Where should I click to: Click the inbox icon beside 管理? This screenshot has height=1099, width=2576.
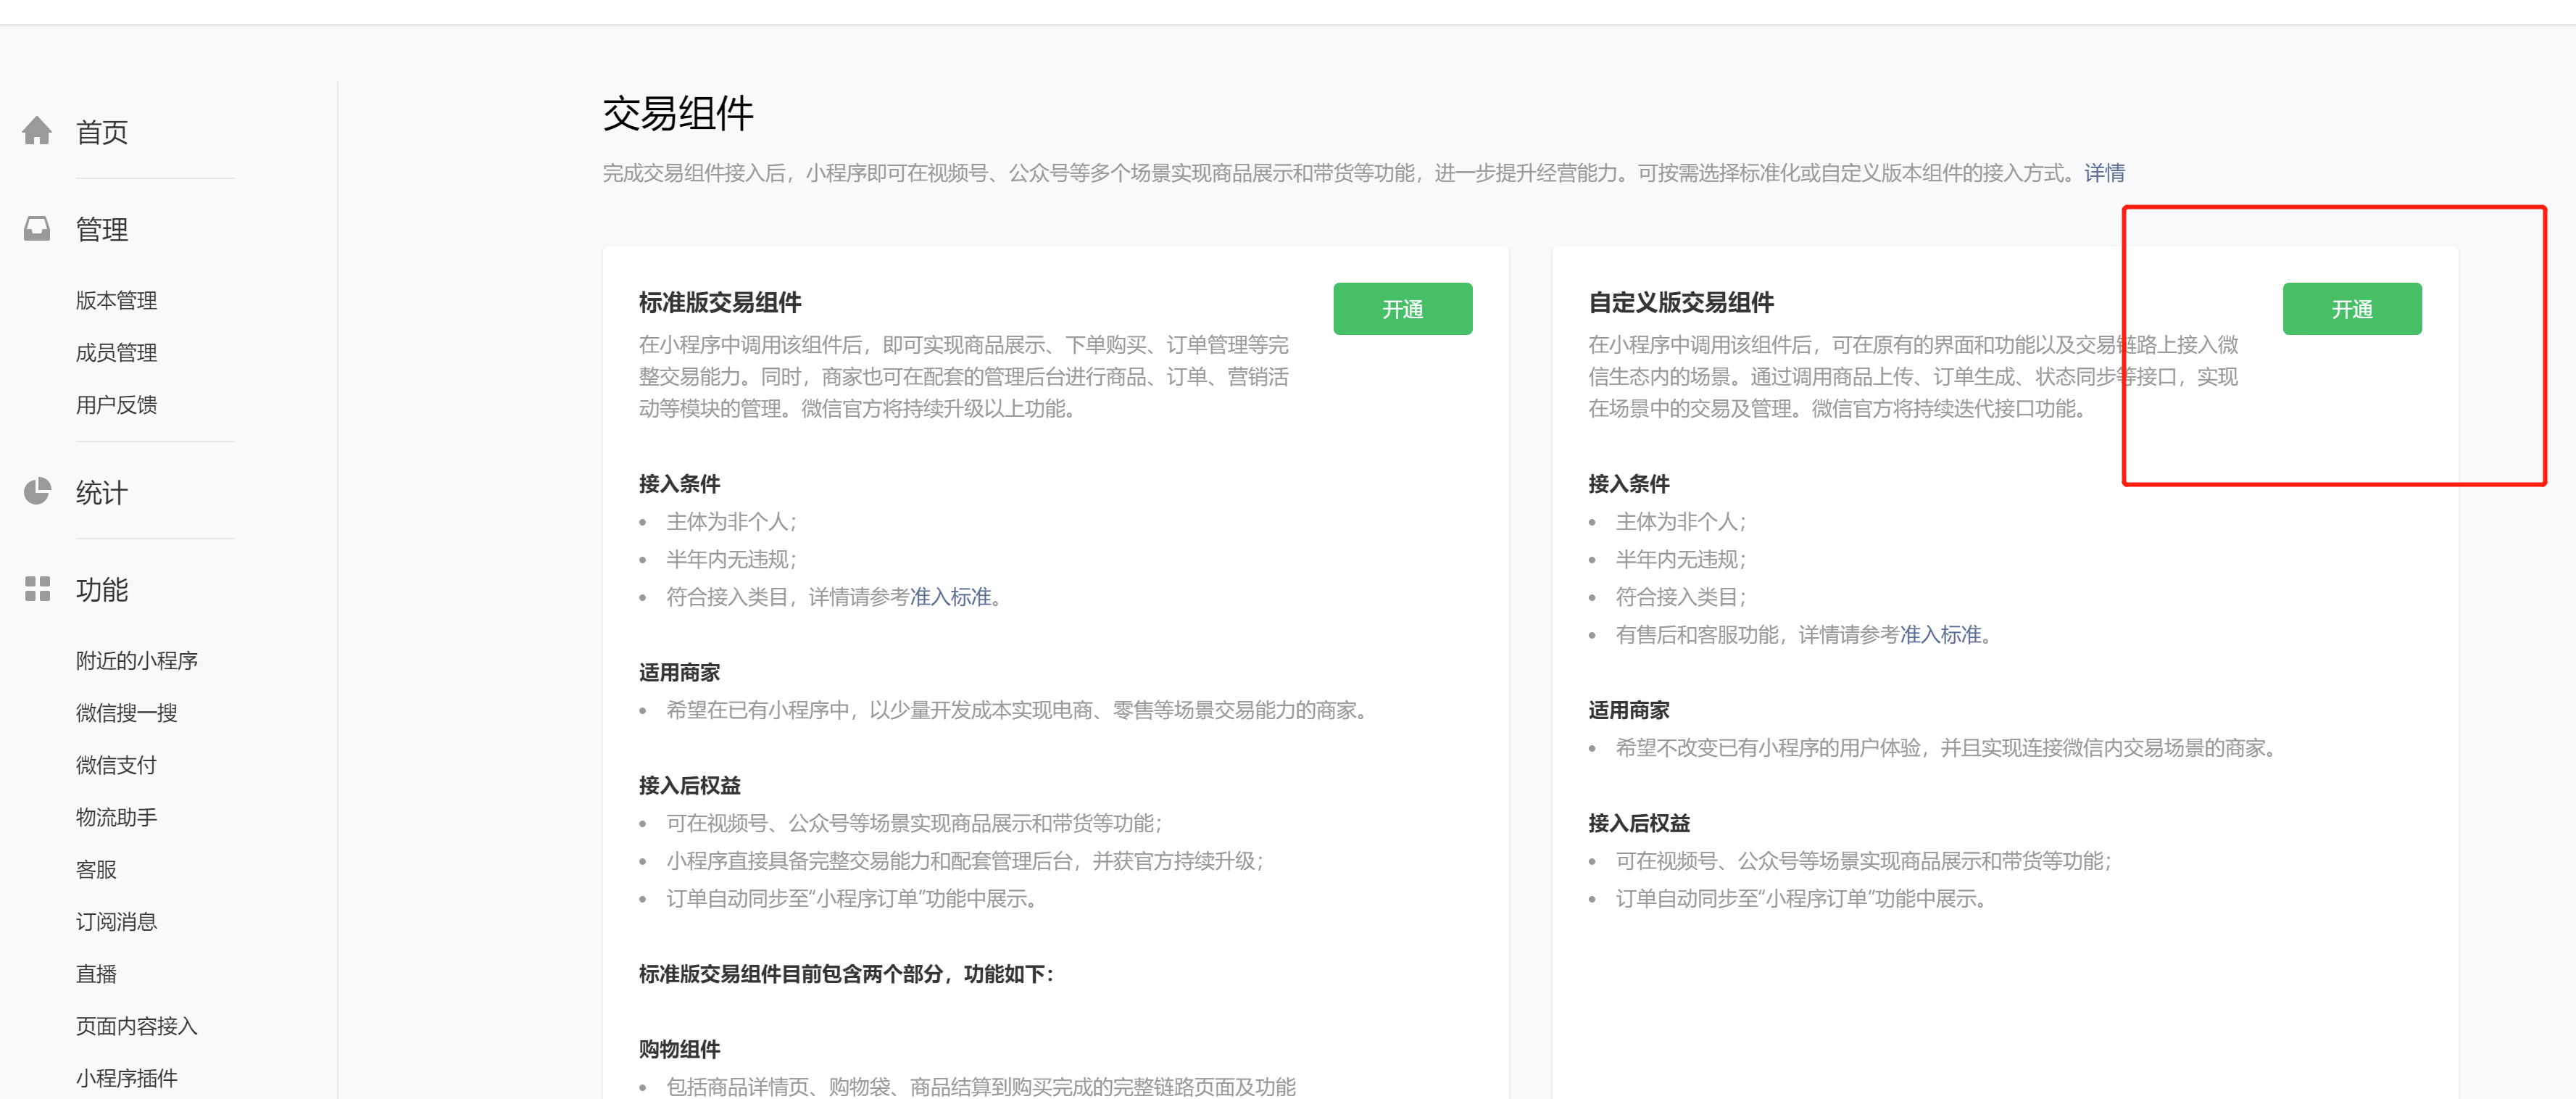point(37,229)
